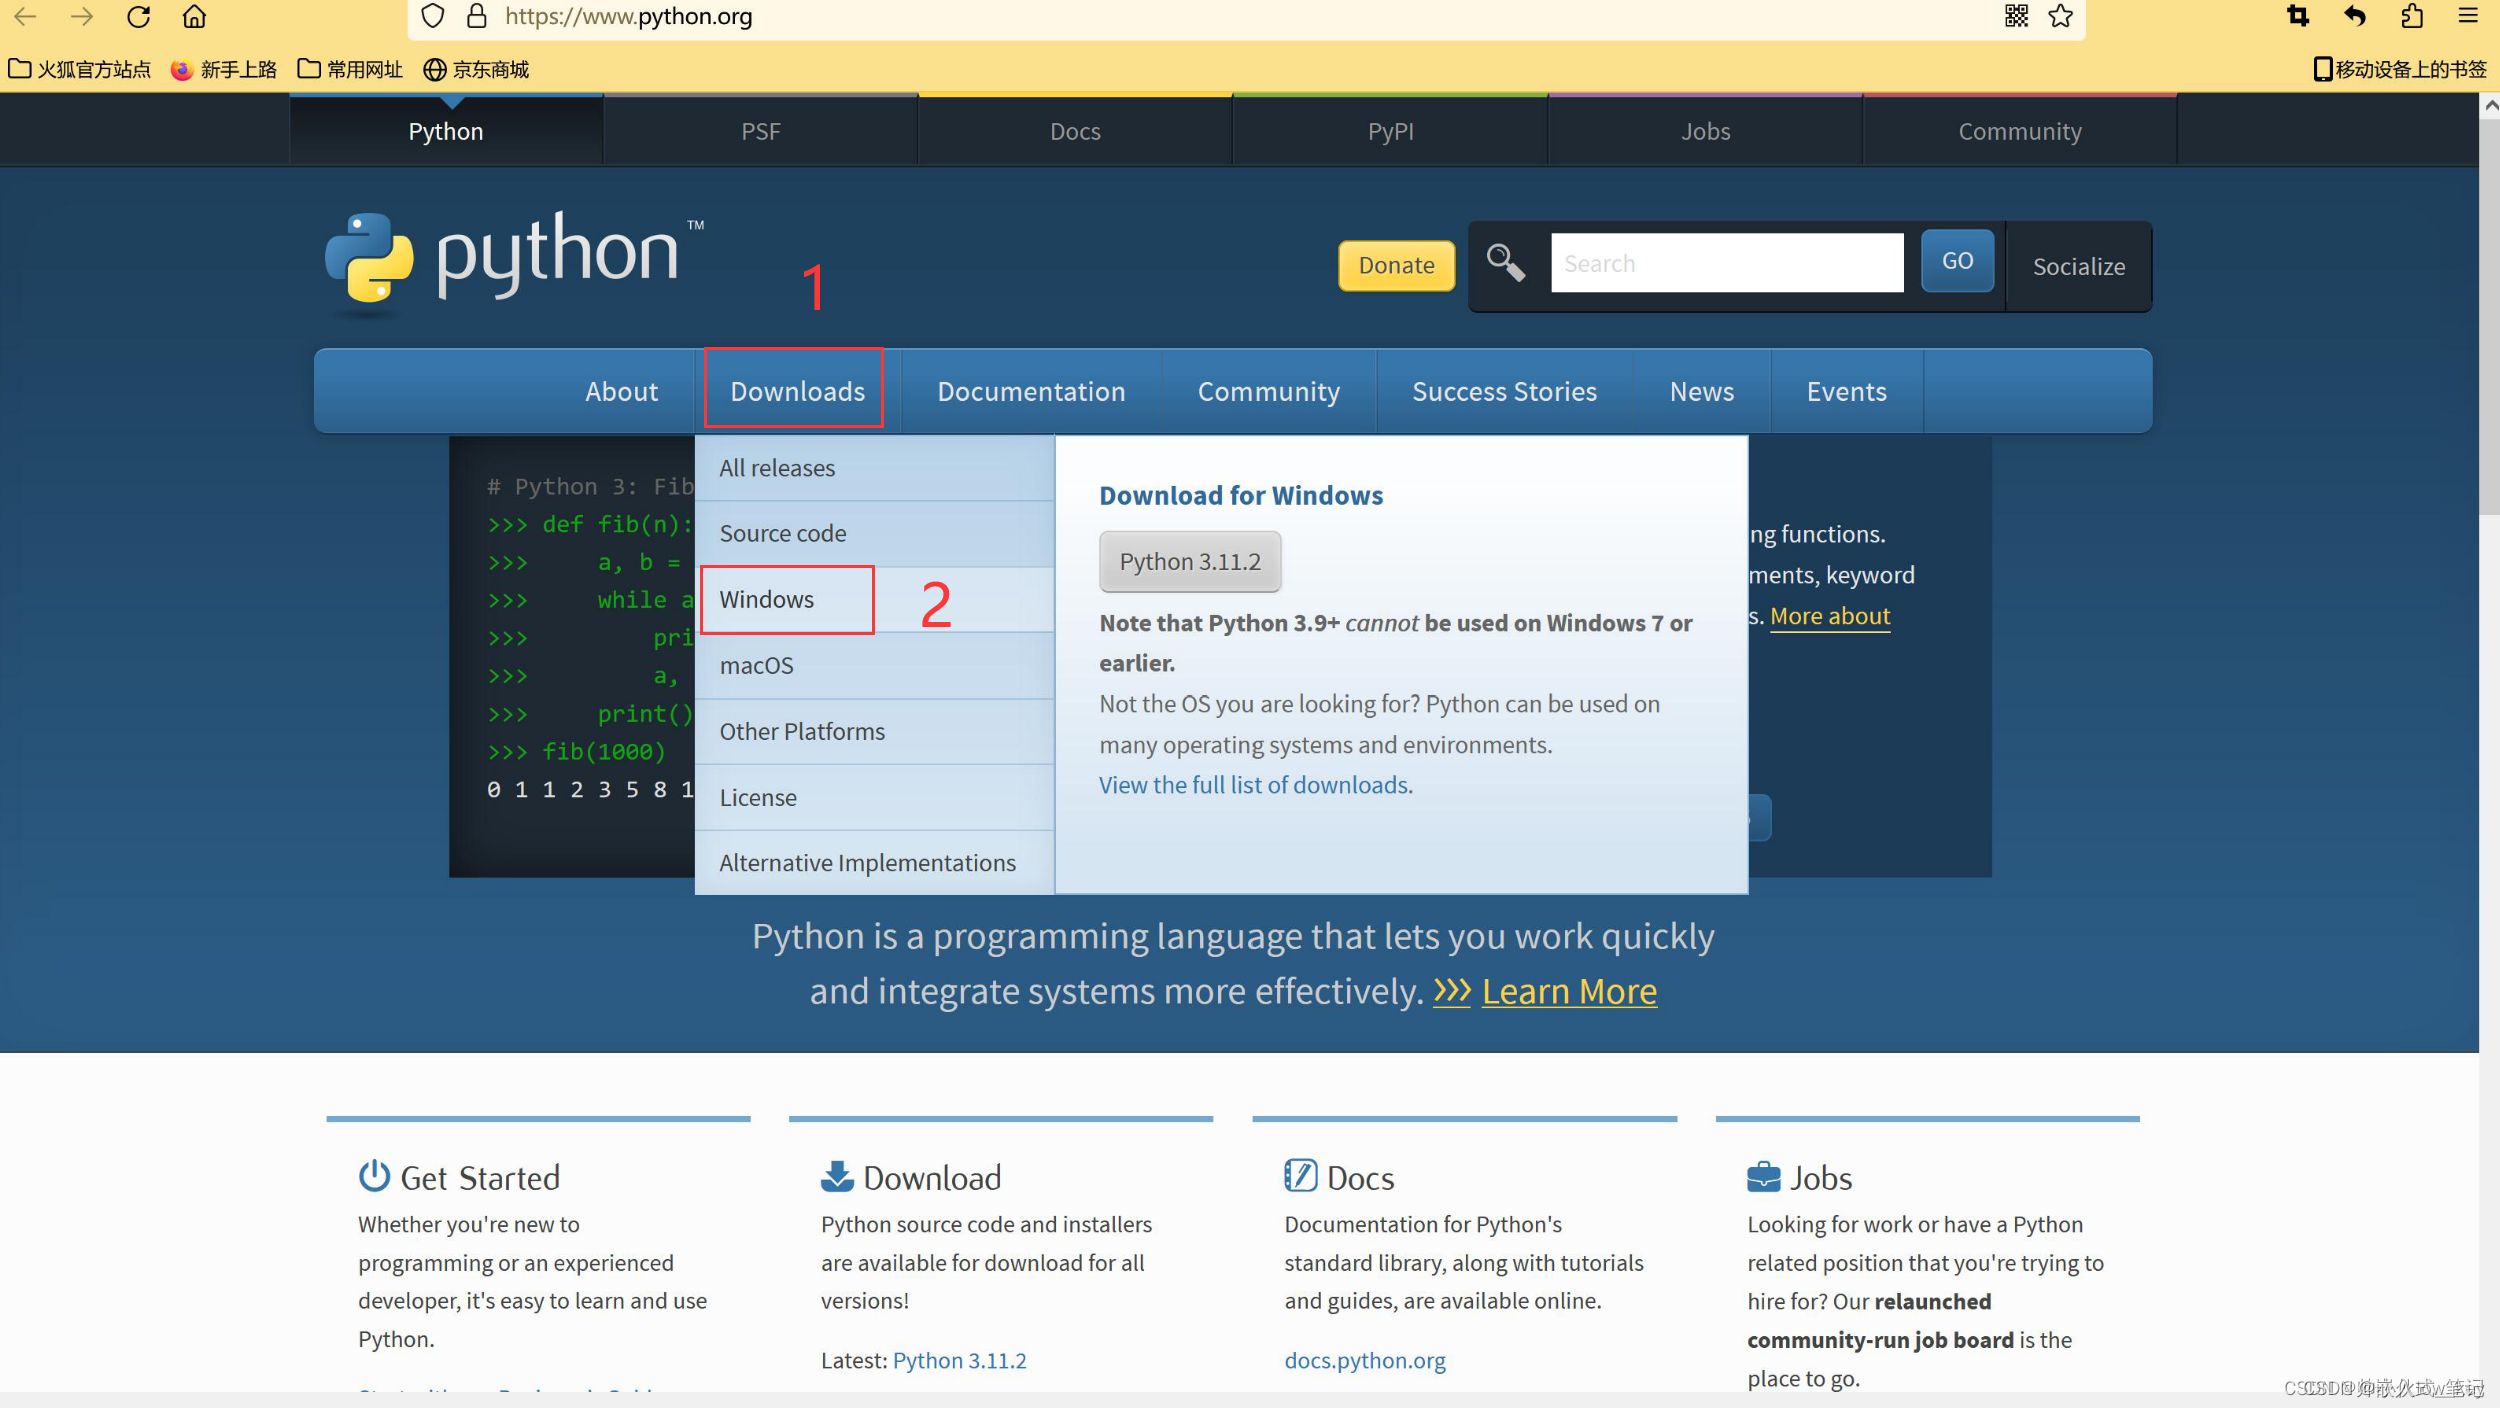
Task: Click the Donate button
Action: point(1396,265)
